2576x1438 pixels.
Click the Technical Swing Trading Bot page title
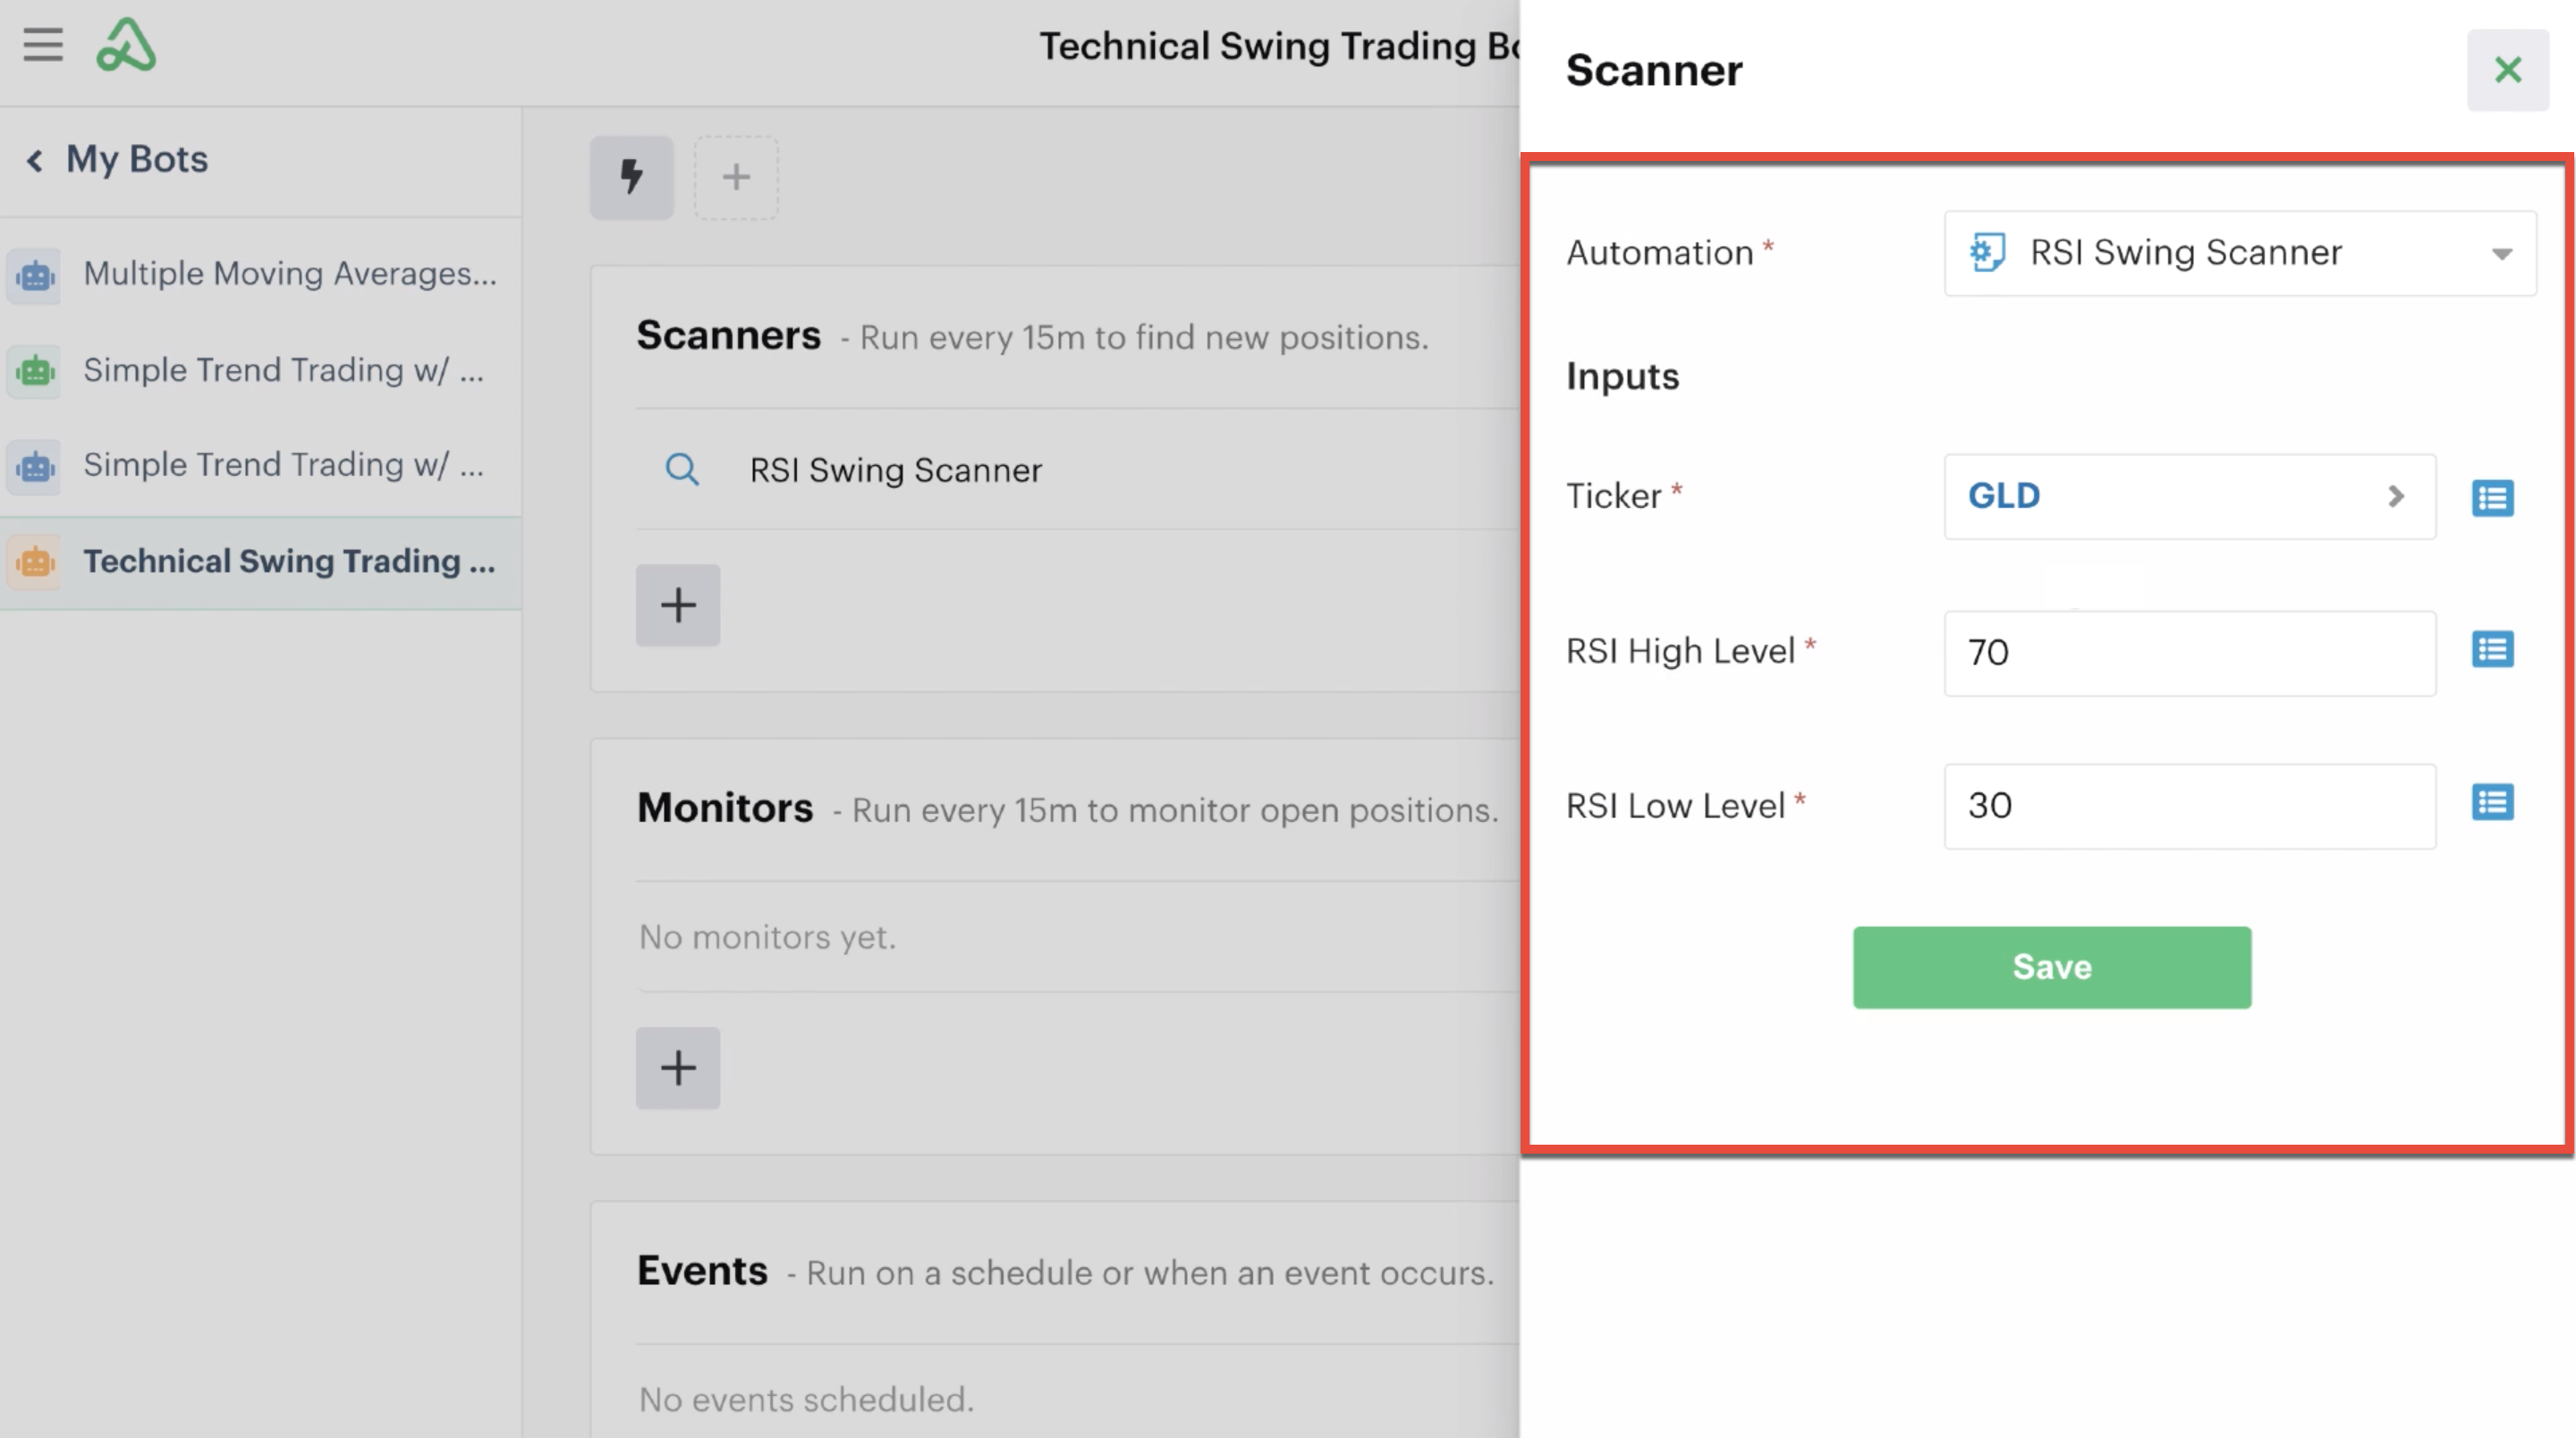click(x=1279, y=46)
